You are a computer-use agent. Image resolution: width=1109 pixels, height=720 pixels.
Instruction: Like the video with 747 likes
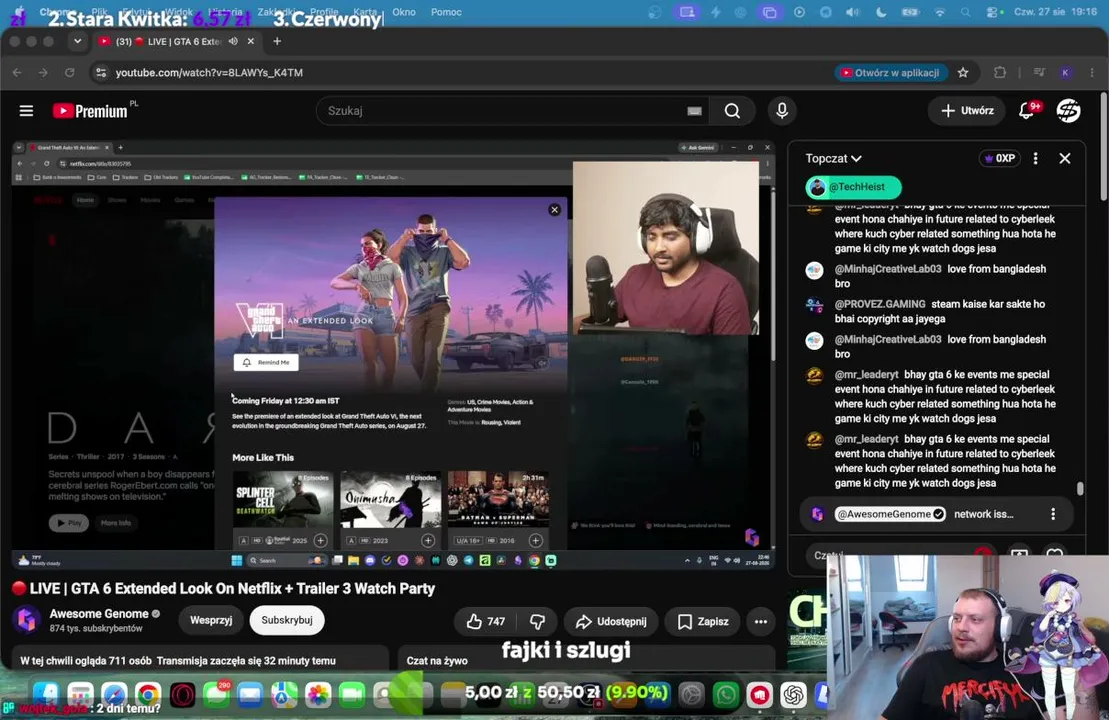486,621
